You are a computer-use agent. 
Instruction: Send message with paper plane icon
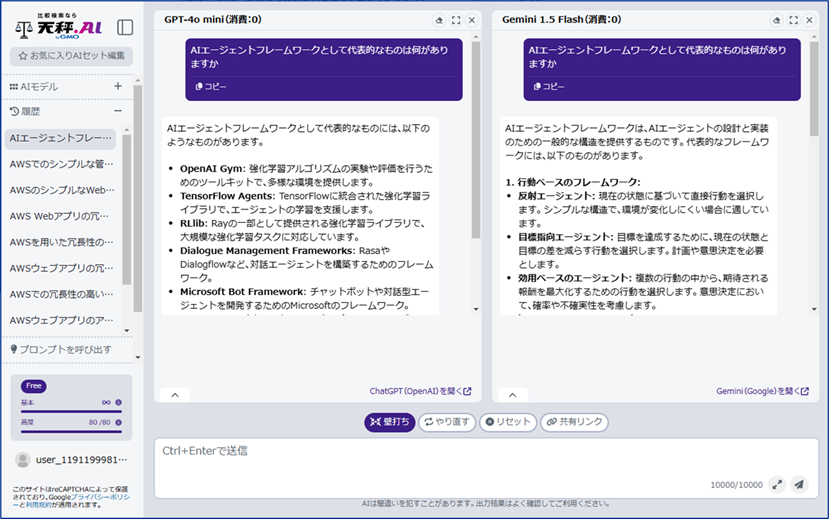799,484
